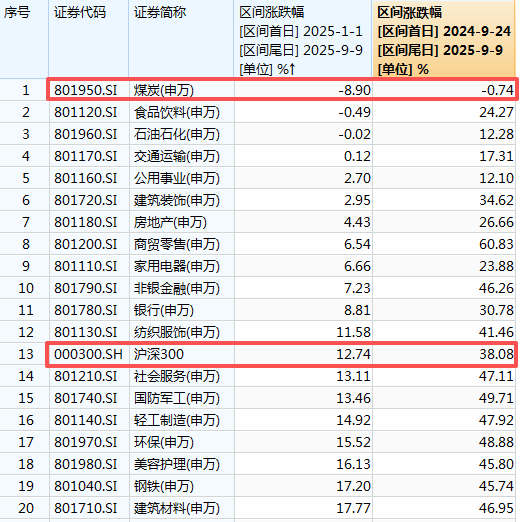The image size is (520, 522).
Task: Click code 000300.SH
Action: tap(88, 354)
